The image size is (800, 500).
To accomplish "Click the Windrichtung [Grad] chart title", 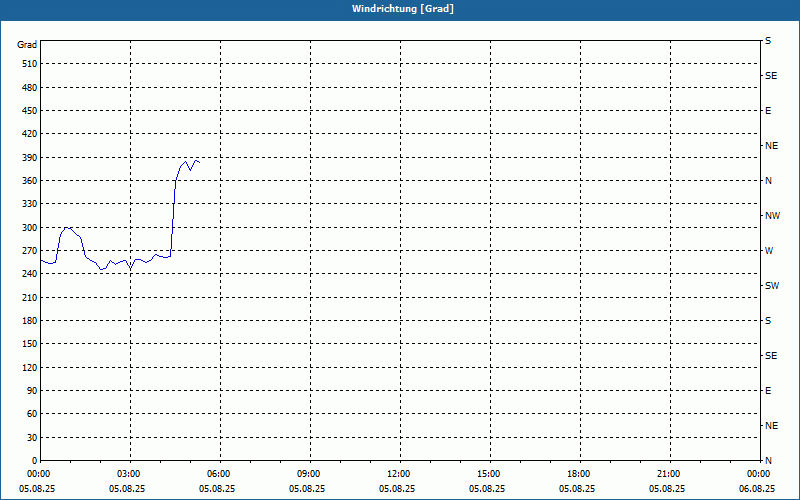I will (403, 9).
